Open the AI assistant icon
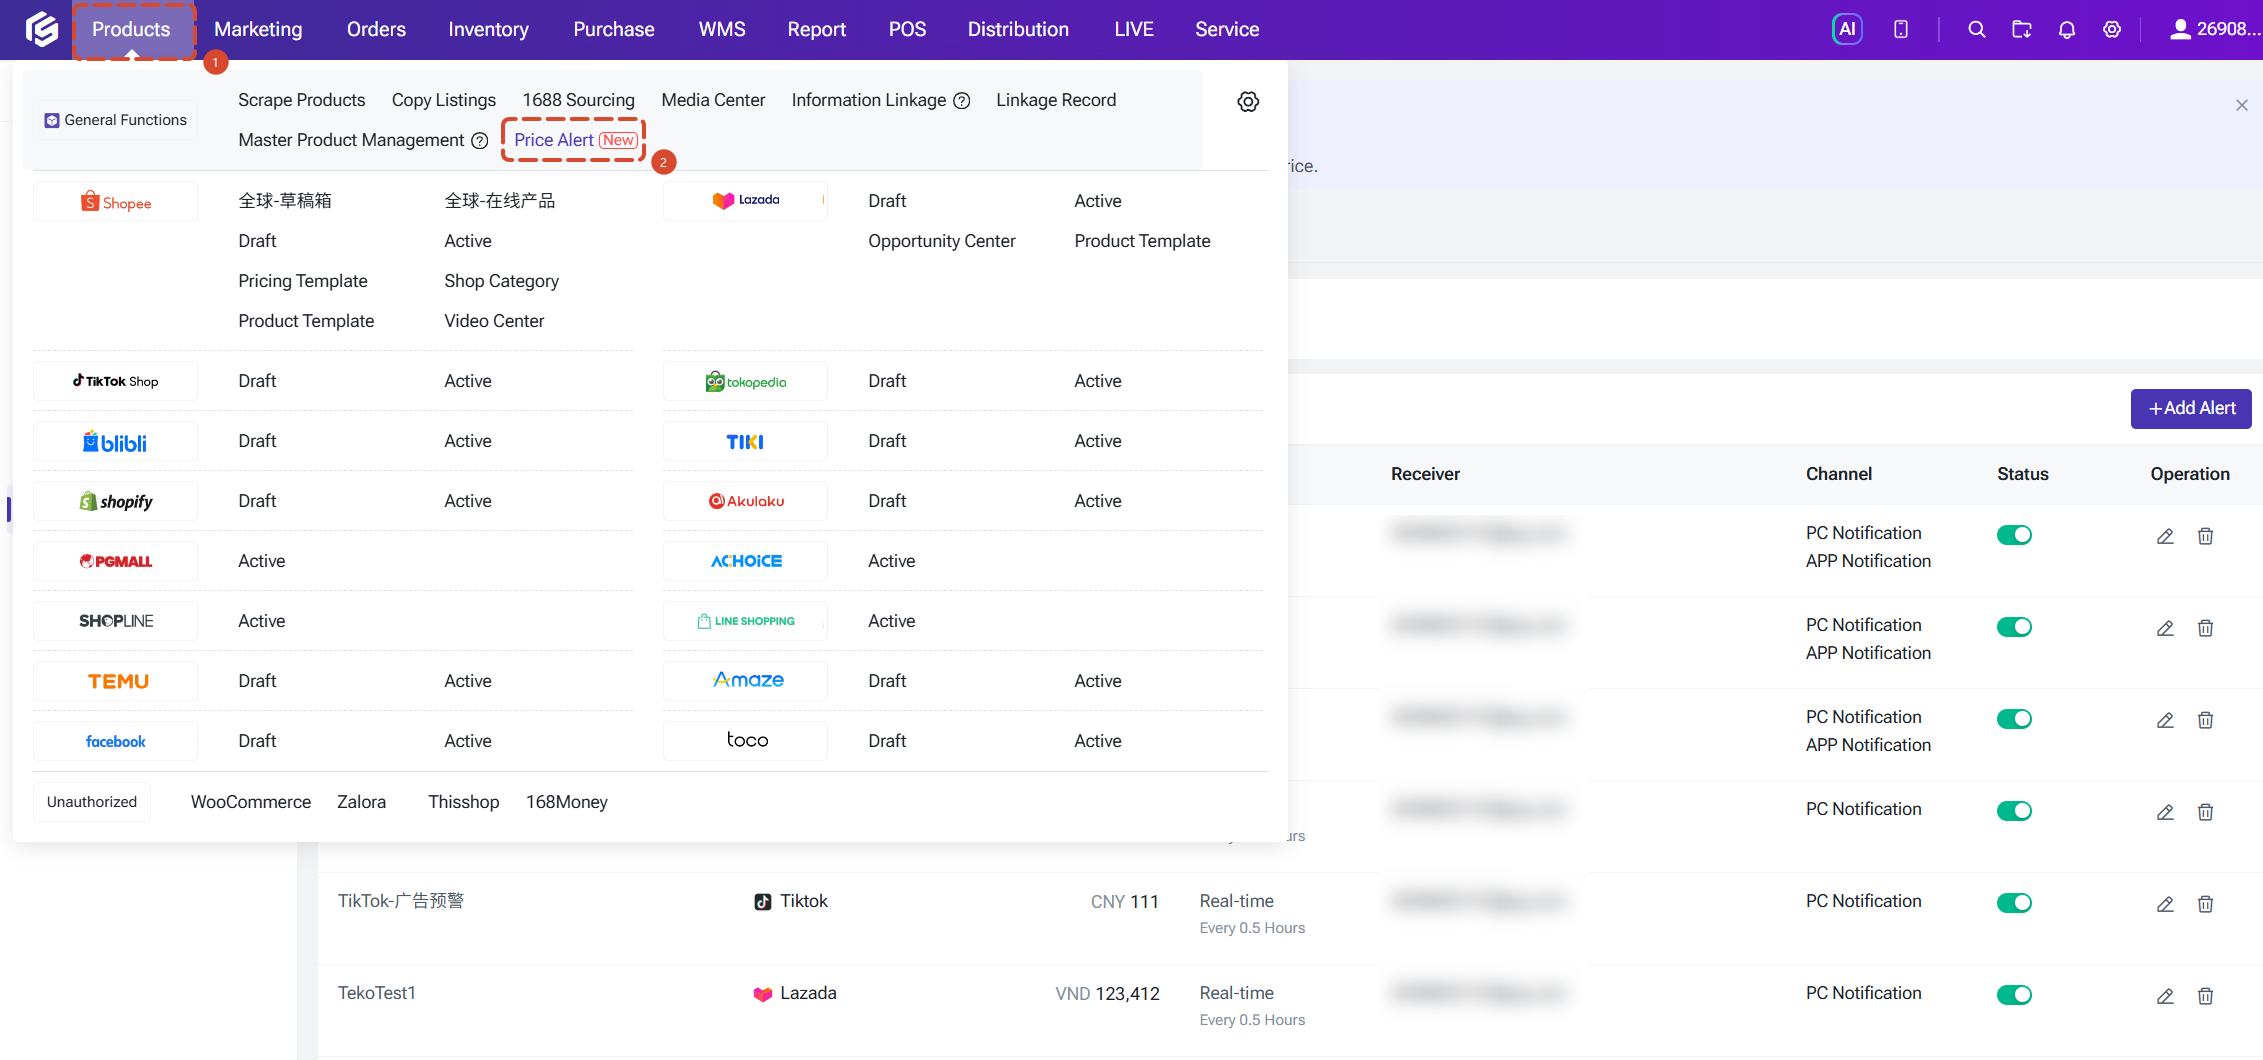 click(1847, 29)
